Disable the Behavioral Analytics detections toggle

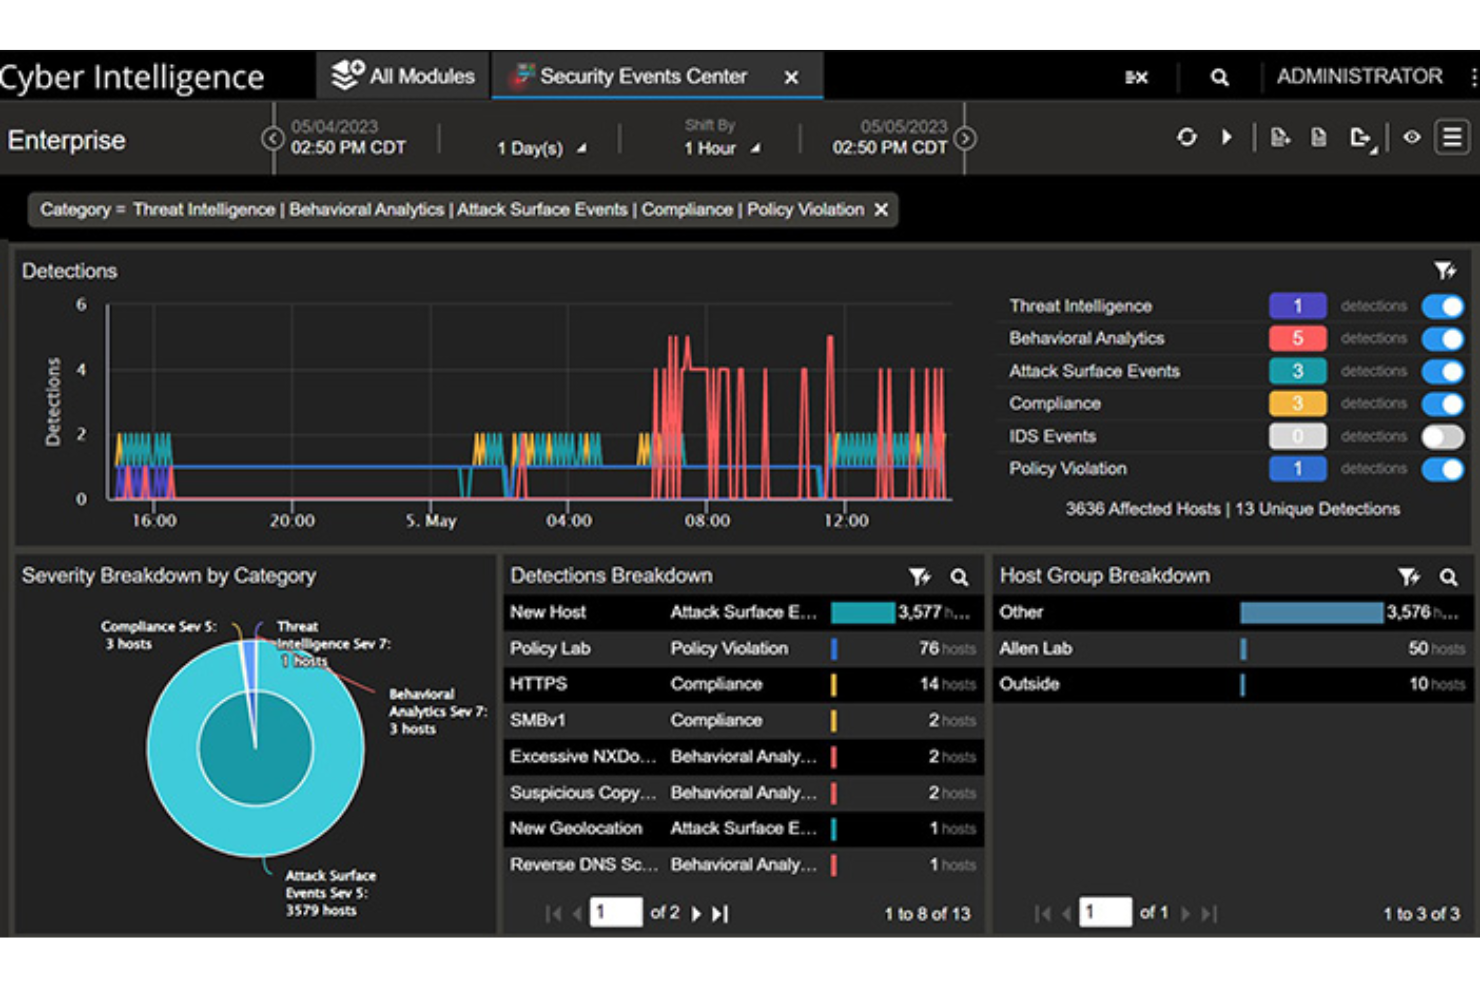1444,338
